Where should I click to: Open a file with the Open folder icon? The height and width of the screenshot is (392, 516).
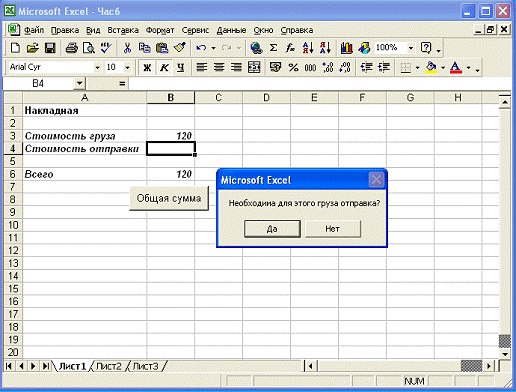(x=32, y=48)
